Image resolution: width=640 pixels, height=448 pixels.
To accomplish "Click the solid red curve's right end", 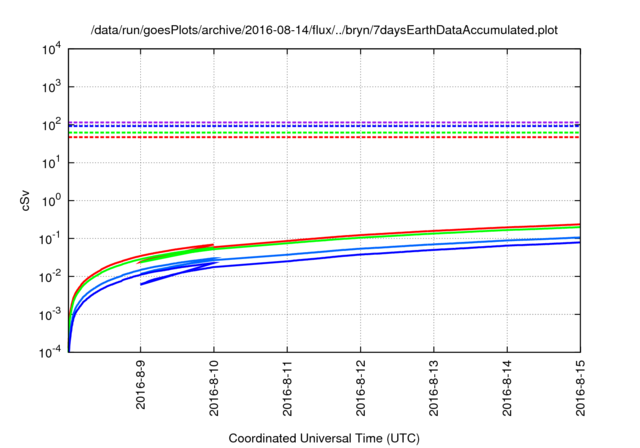I will pyautogui.click(x=576, y=225).
